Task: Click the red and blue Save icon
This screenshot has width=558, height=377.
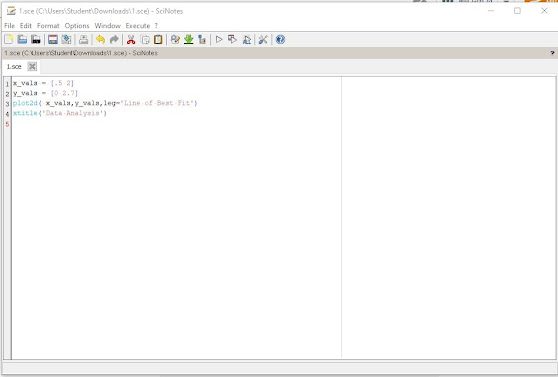Action: (x=53, y=40)
